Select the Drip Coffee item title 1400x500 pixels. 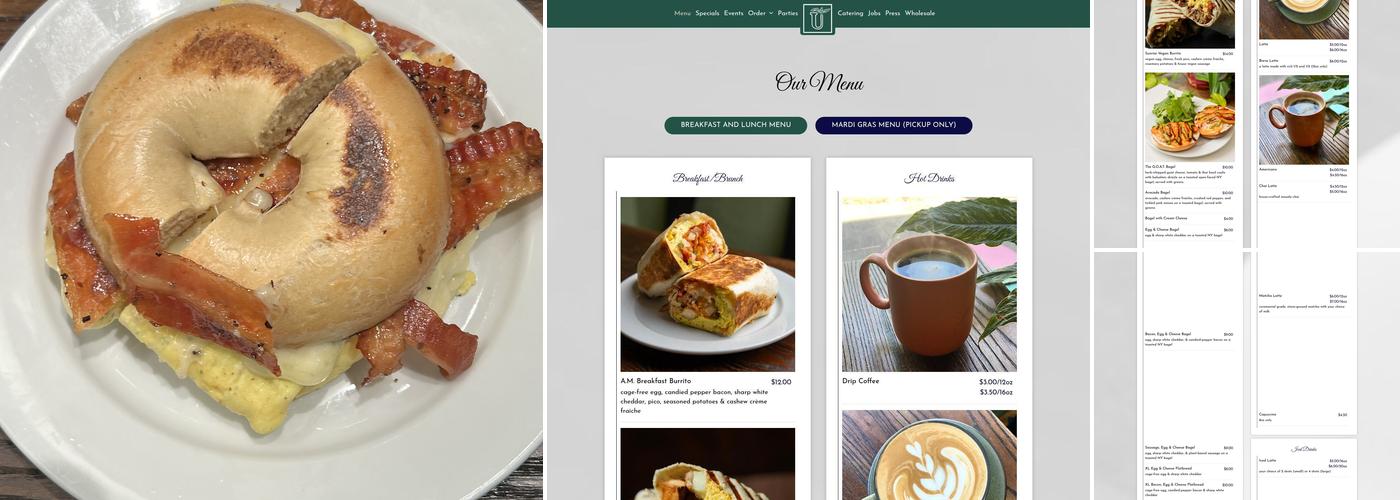(861, 381)
